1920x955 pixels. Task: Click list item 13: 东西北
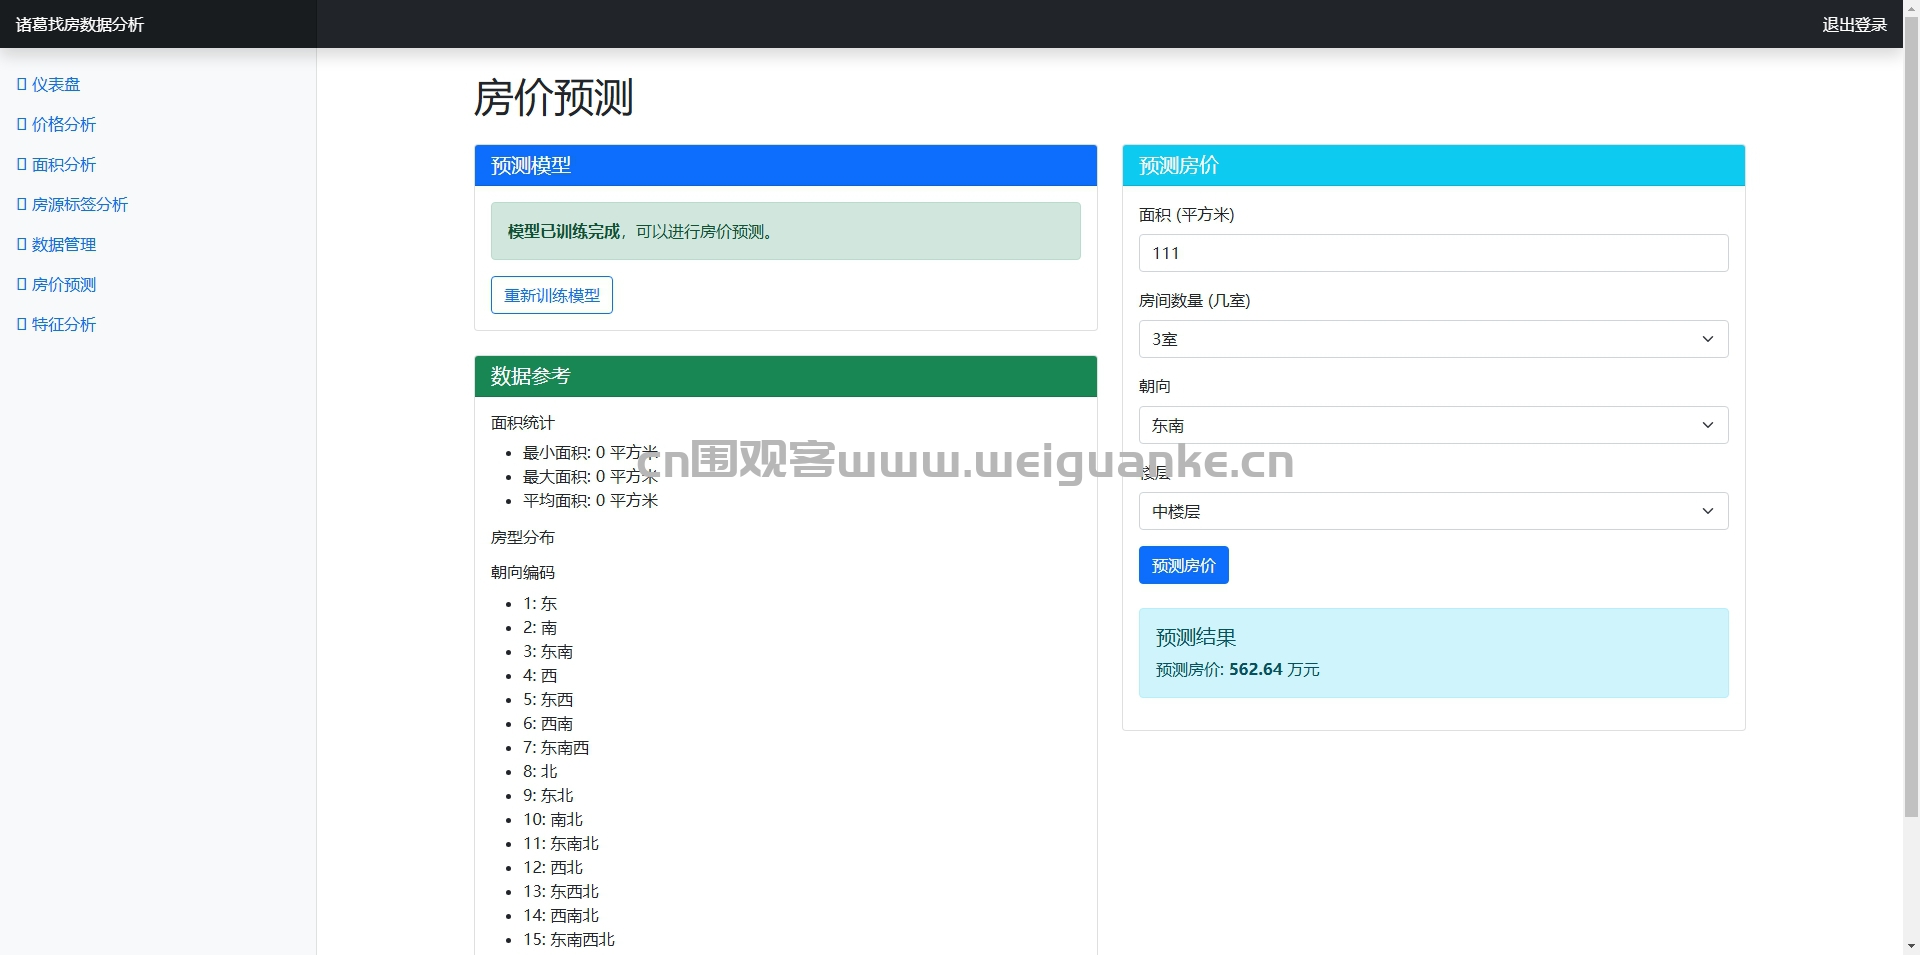pyautogui.click(x=561, y=892)
